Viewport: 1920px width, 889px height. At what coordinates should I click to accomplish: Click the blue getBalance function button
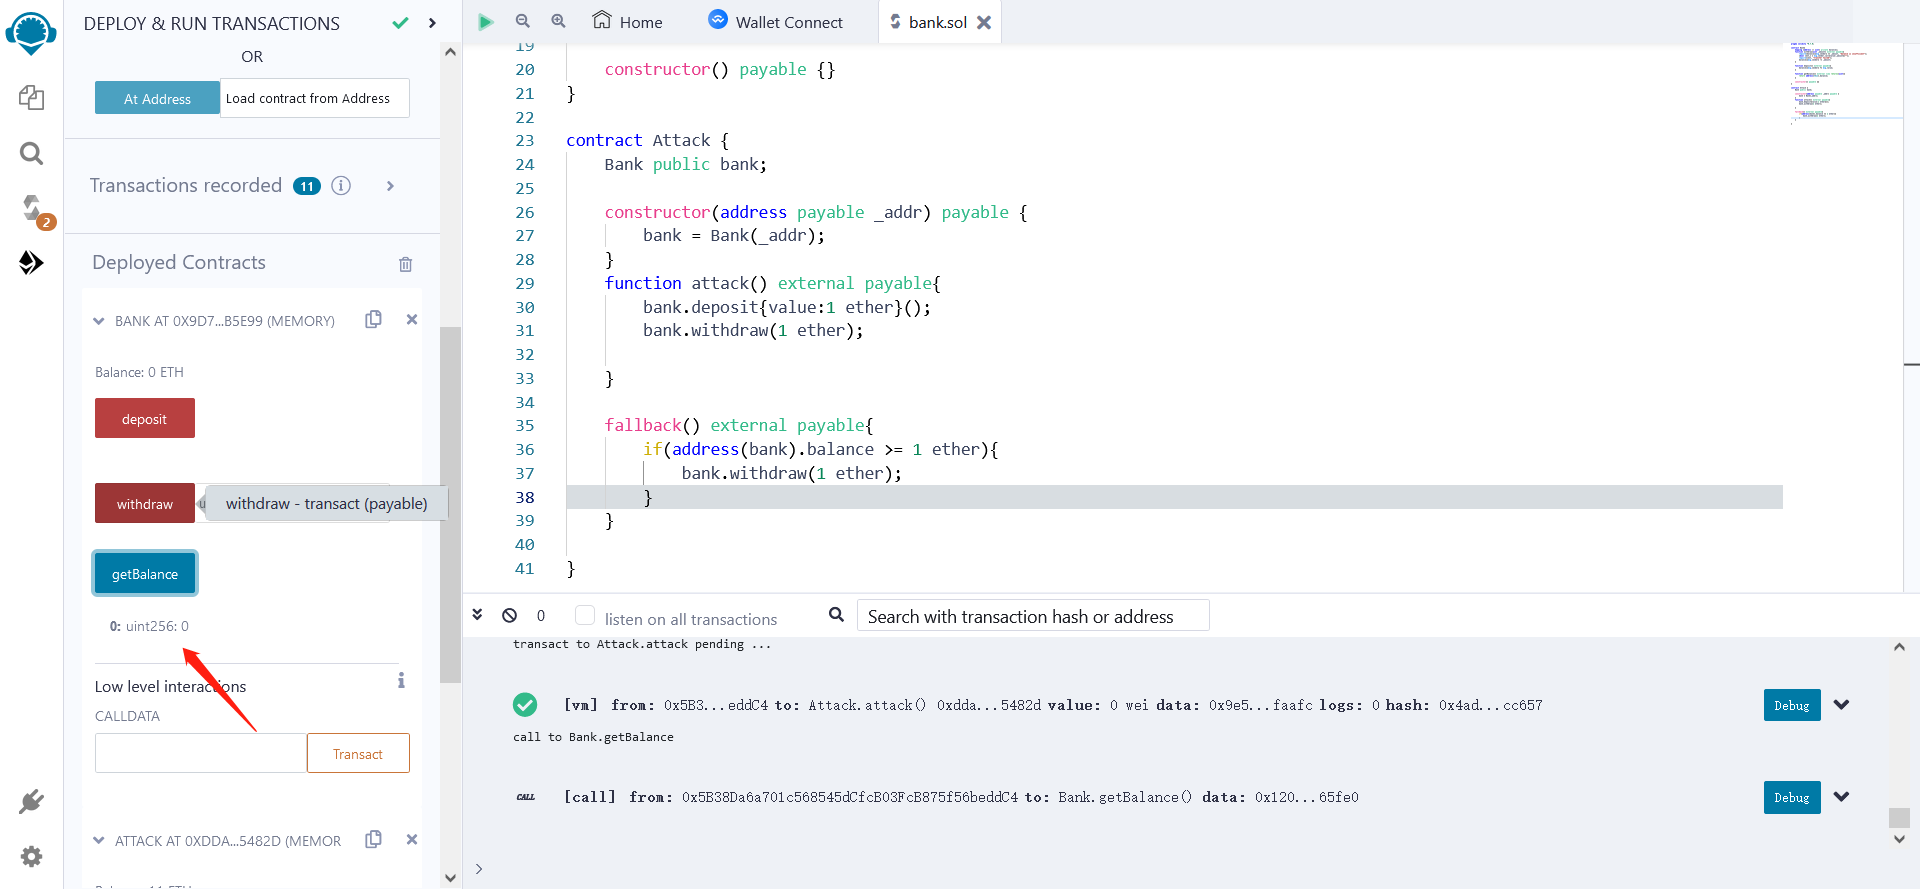pyautogui.click(x=145, y=573)
